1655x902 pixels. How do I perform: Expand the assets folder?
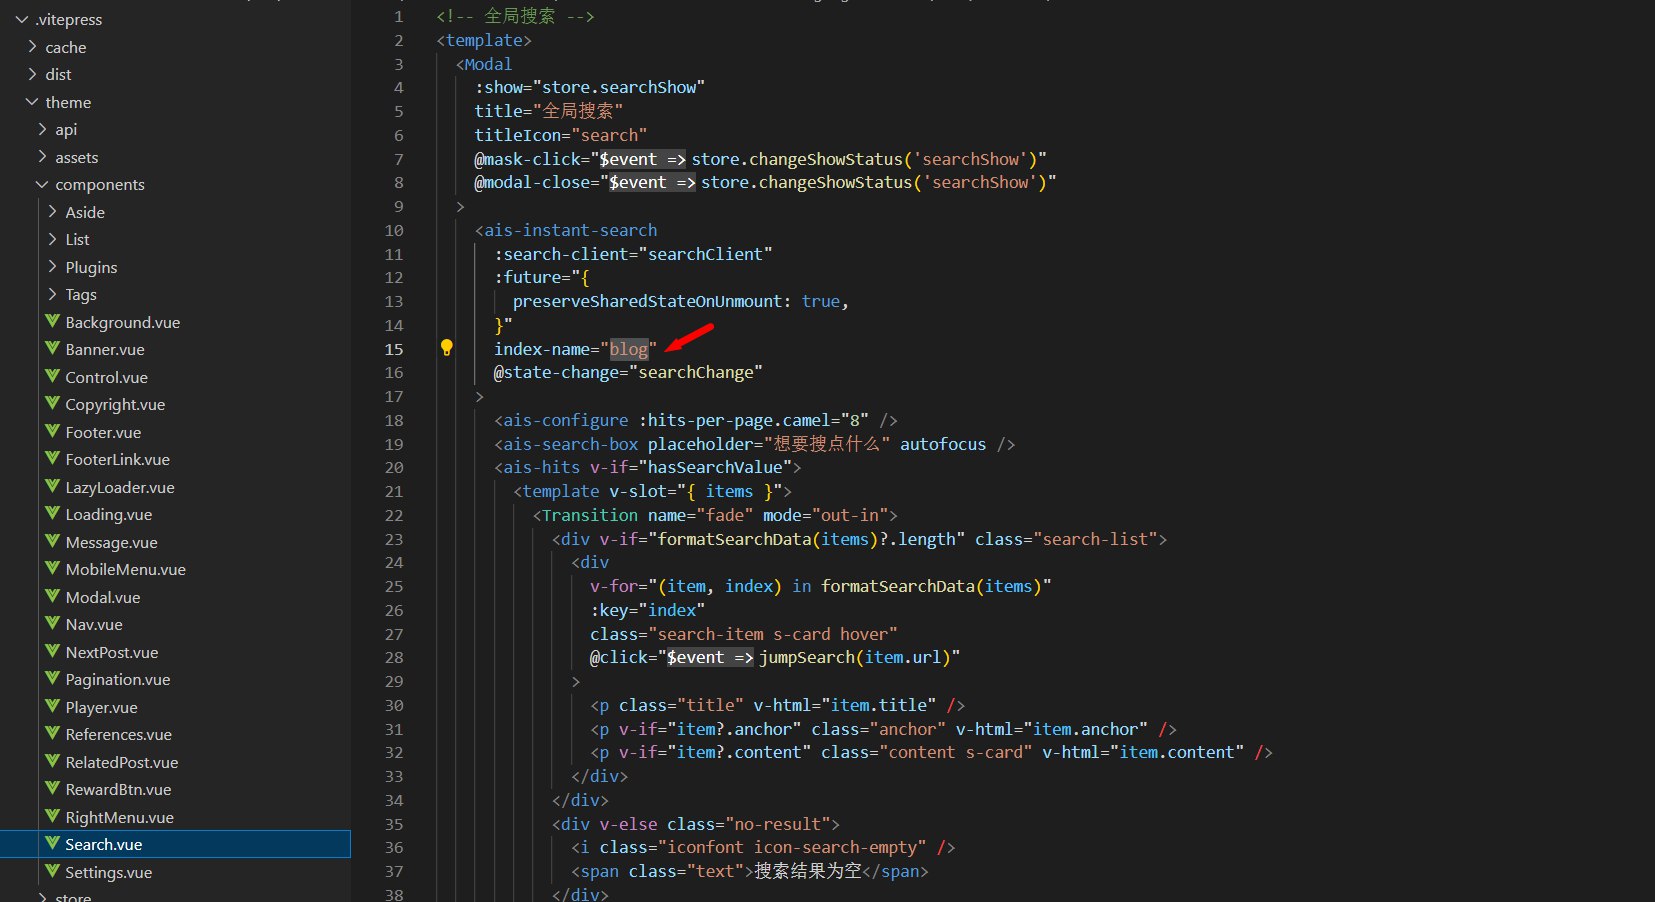(x=42, y=157)
